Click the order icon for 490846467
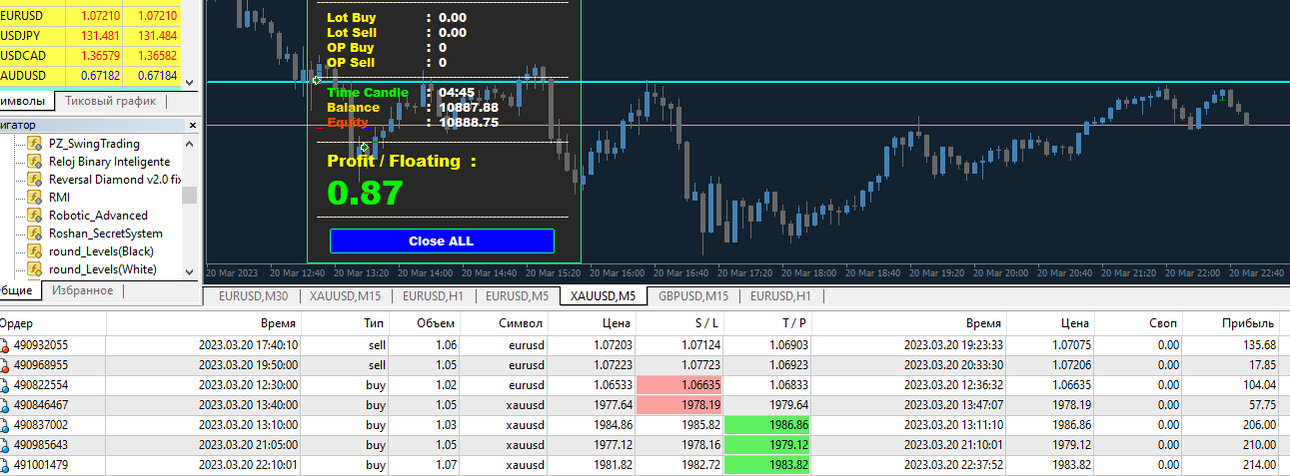This screenshot has height=476, width=1290. point(6,405)
